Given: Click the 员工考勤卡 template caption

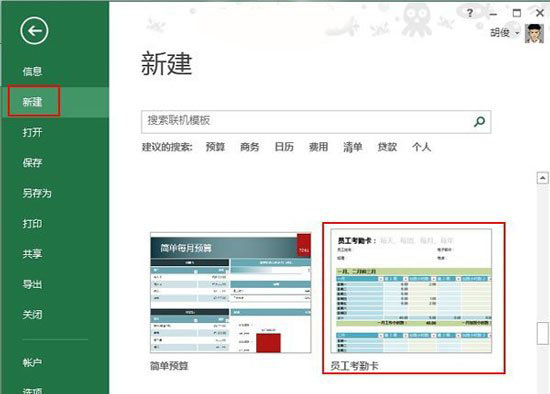Looking at the screenshot, I should coord(355,366).
